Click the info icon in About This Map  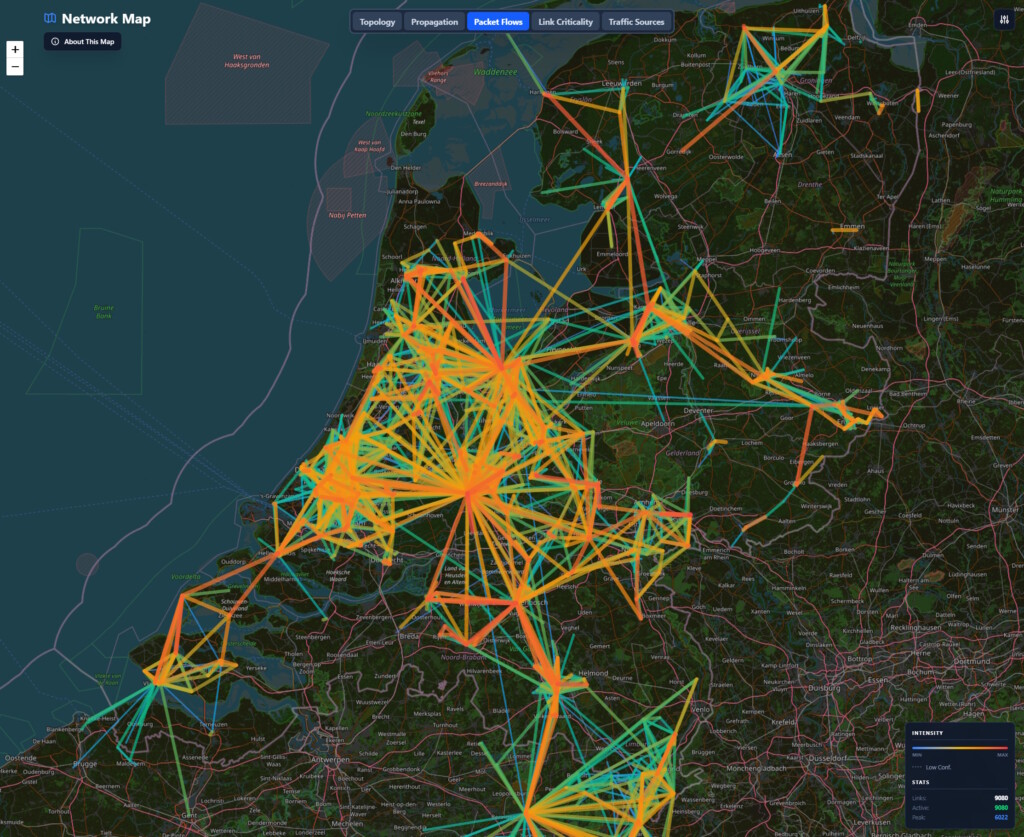click(55, 42)
